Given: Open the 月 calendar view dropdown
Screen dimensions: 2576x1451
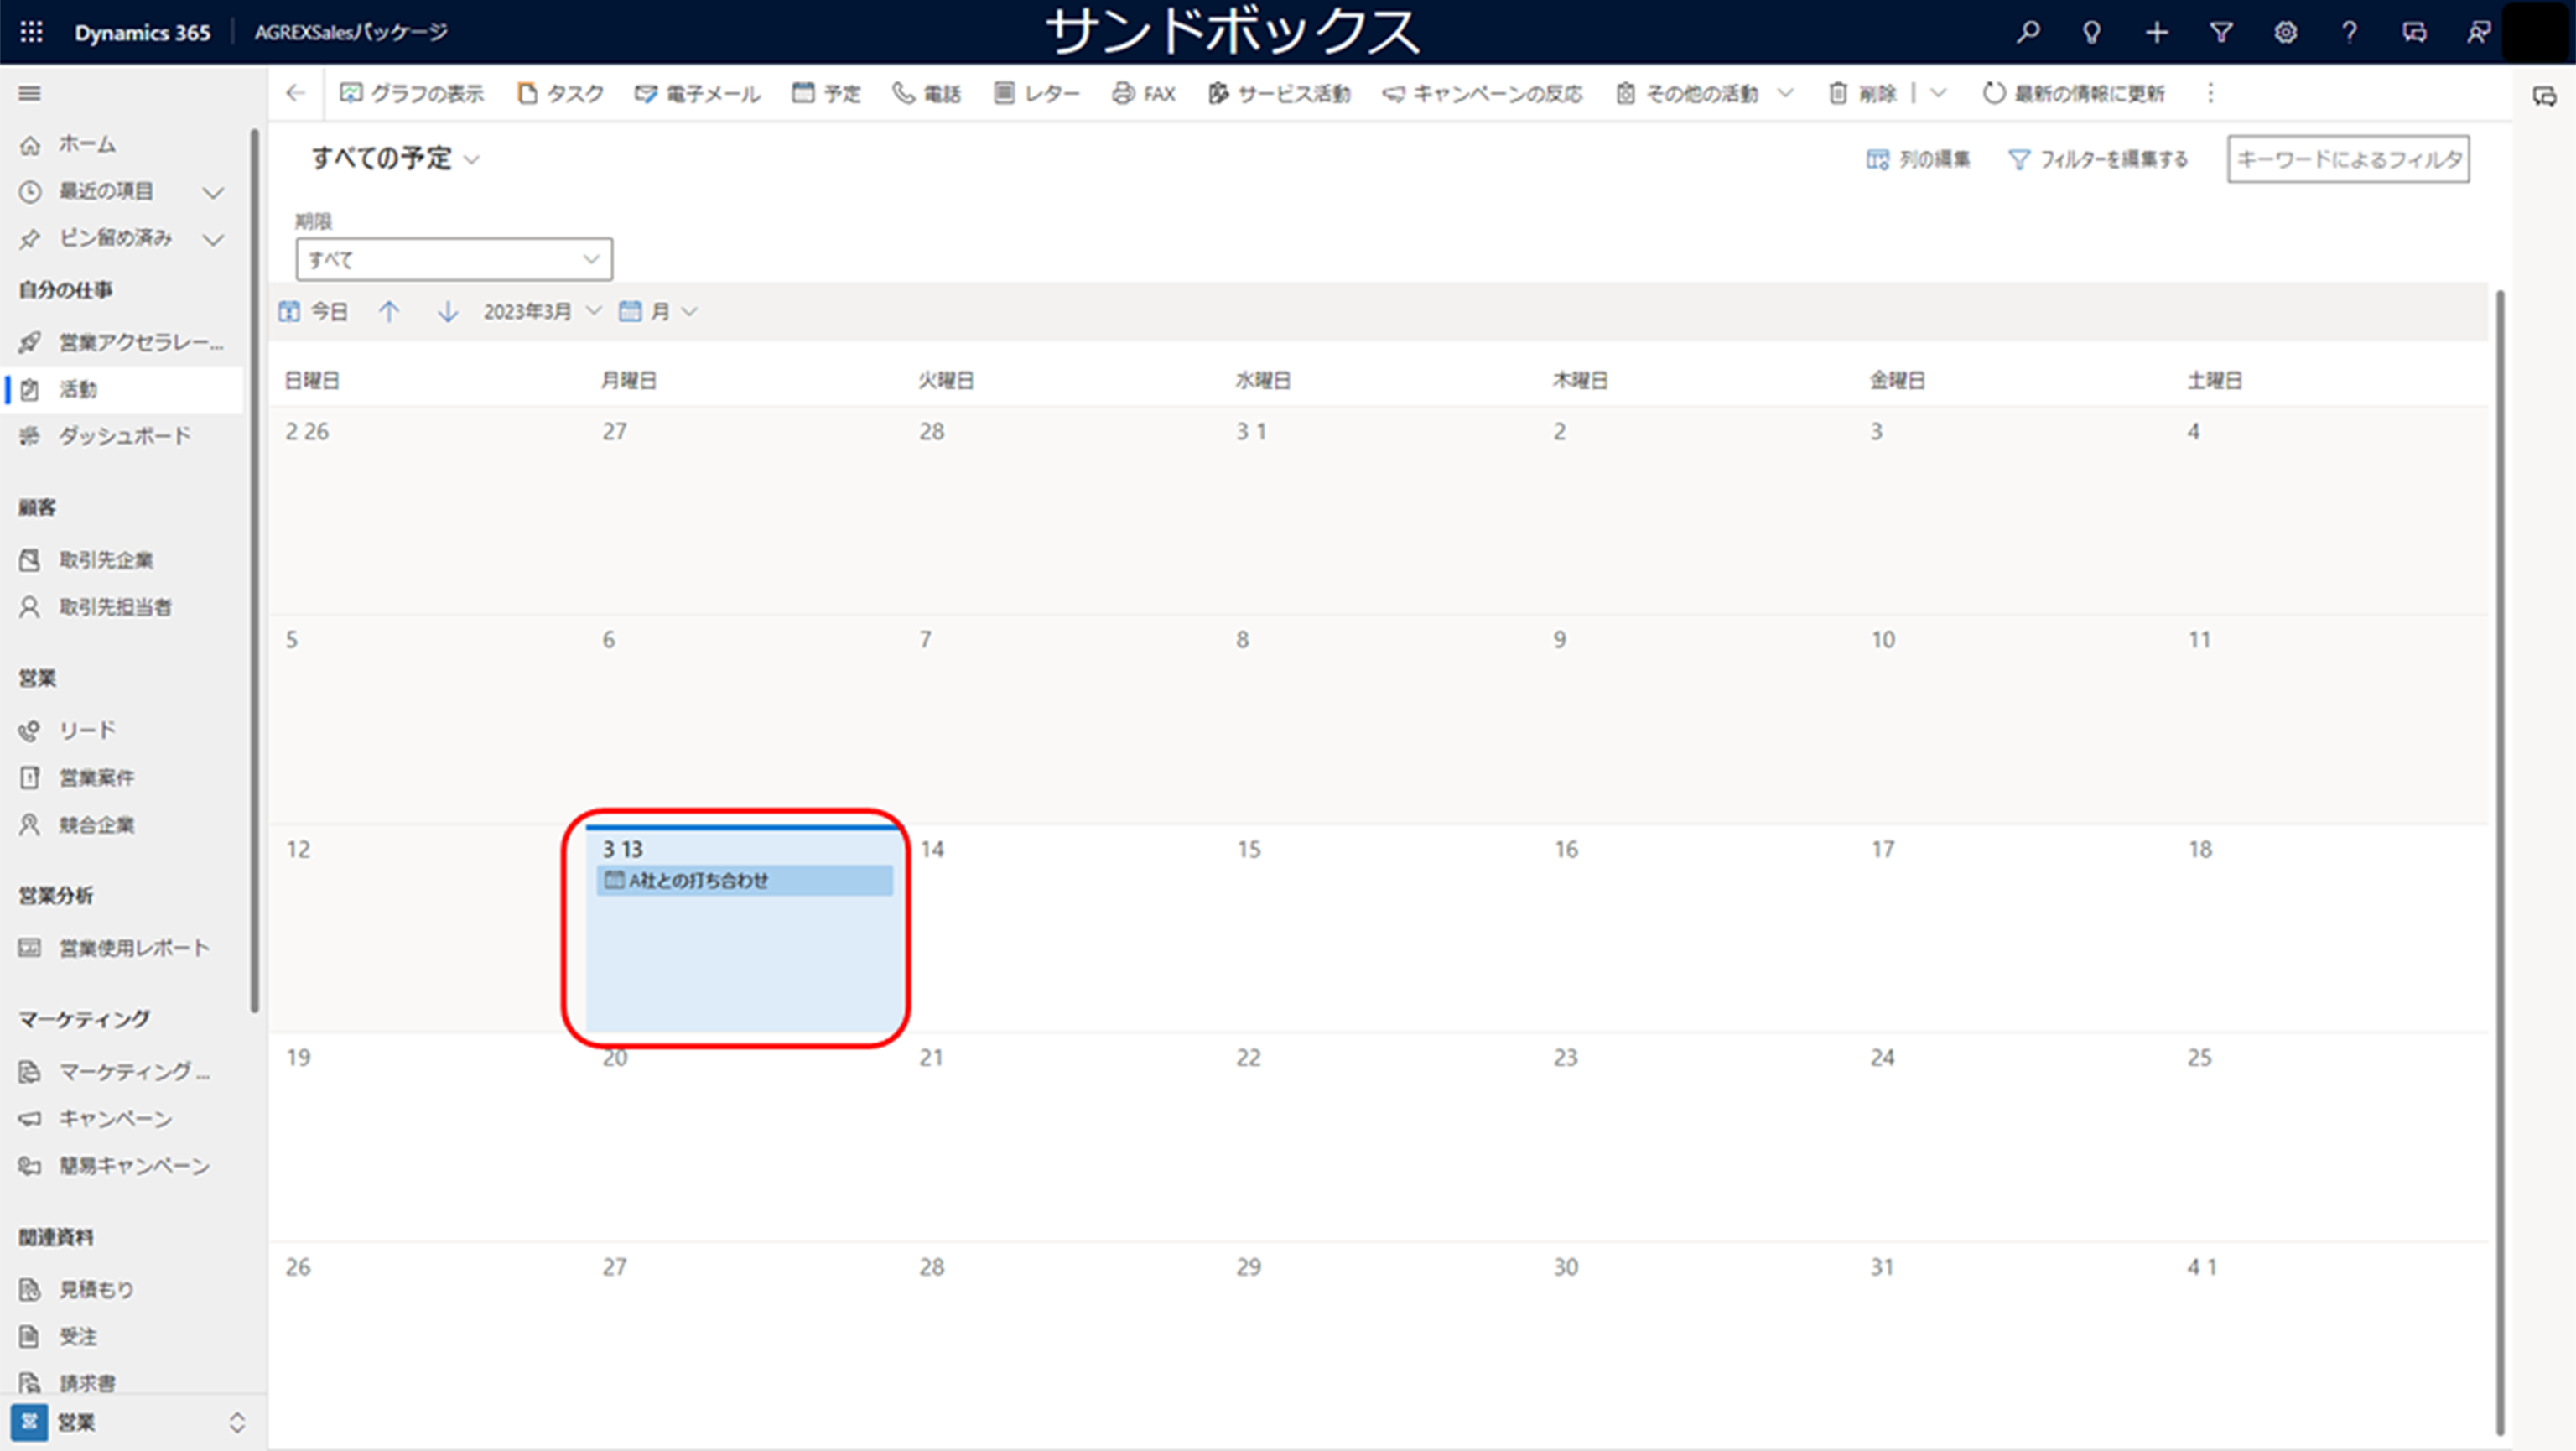Looking at the screenshot, I should [658, 312].
